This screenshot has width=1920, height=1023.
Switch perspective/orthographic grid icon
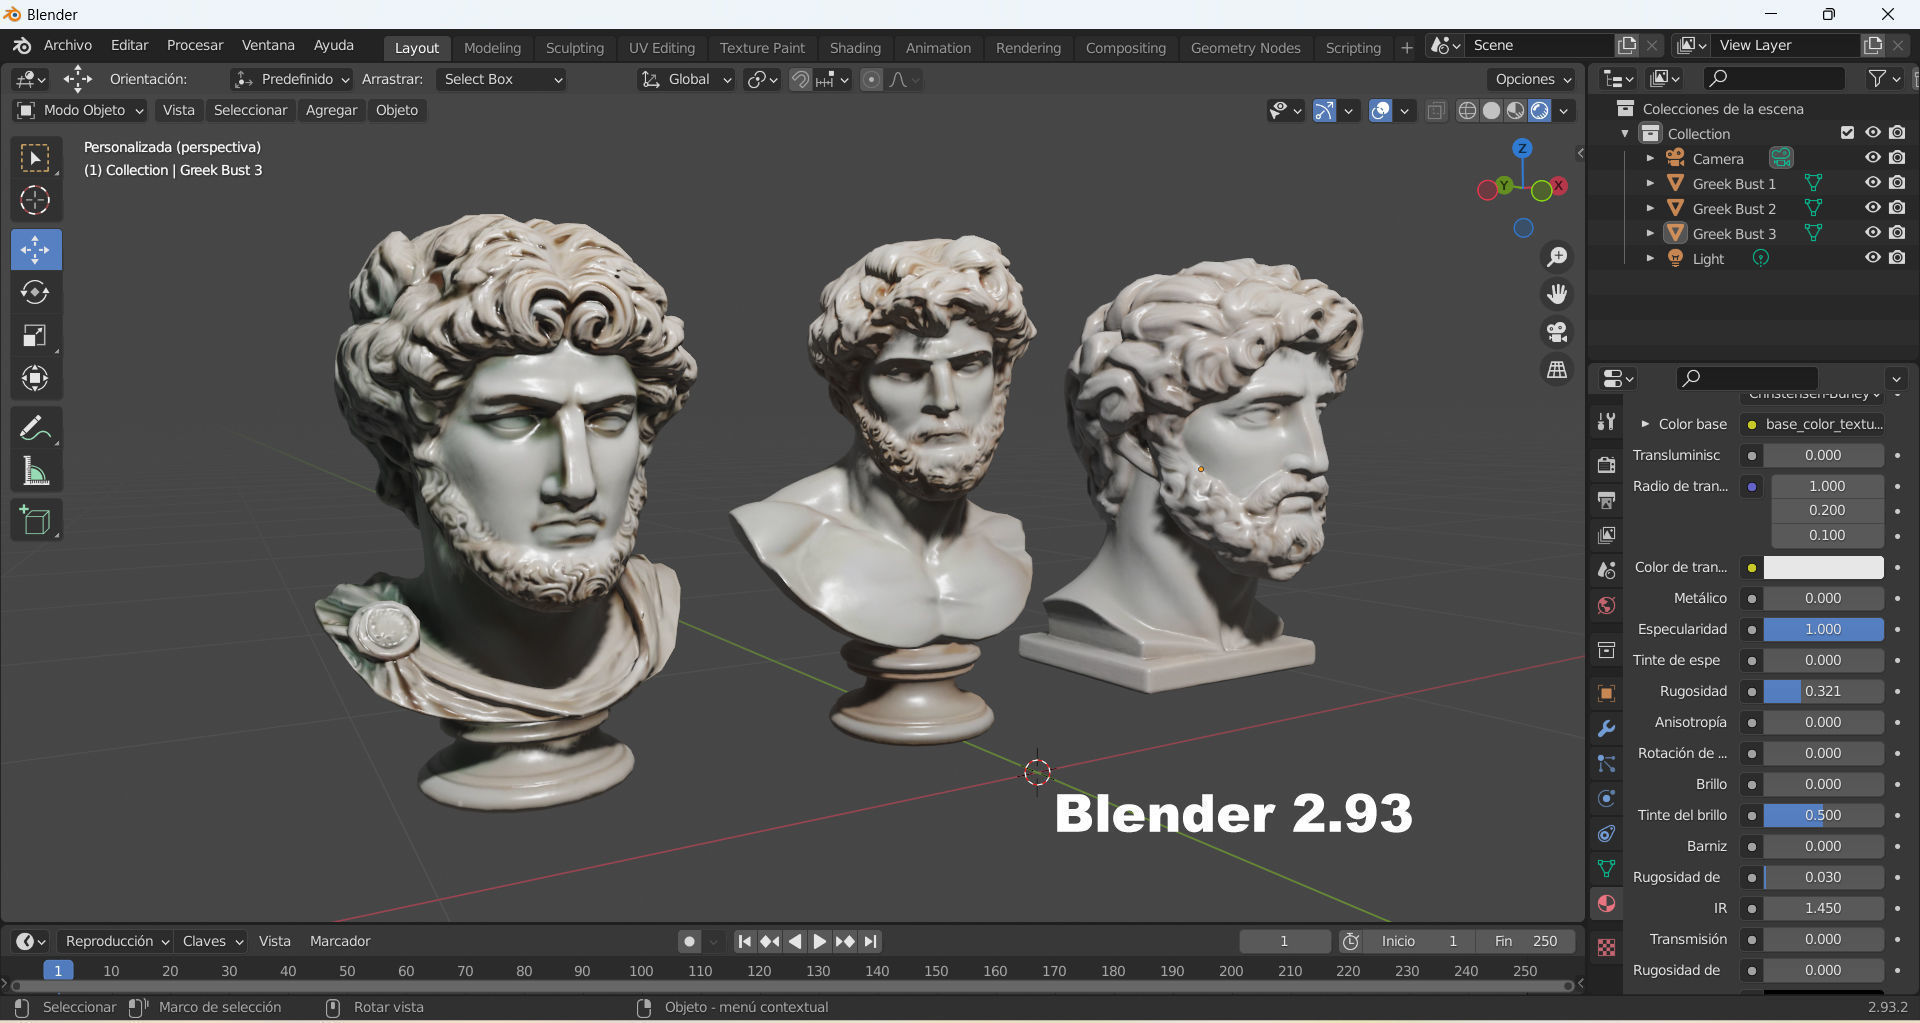(x=1557, y=370)
